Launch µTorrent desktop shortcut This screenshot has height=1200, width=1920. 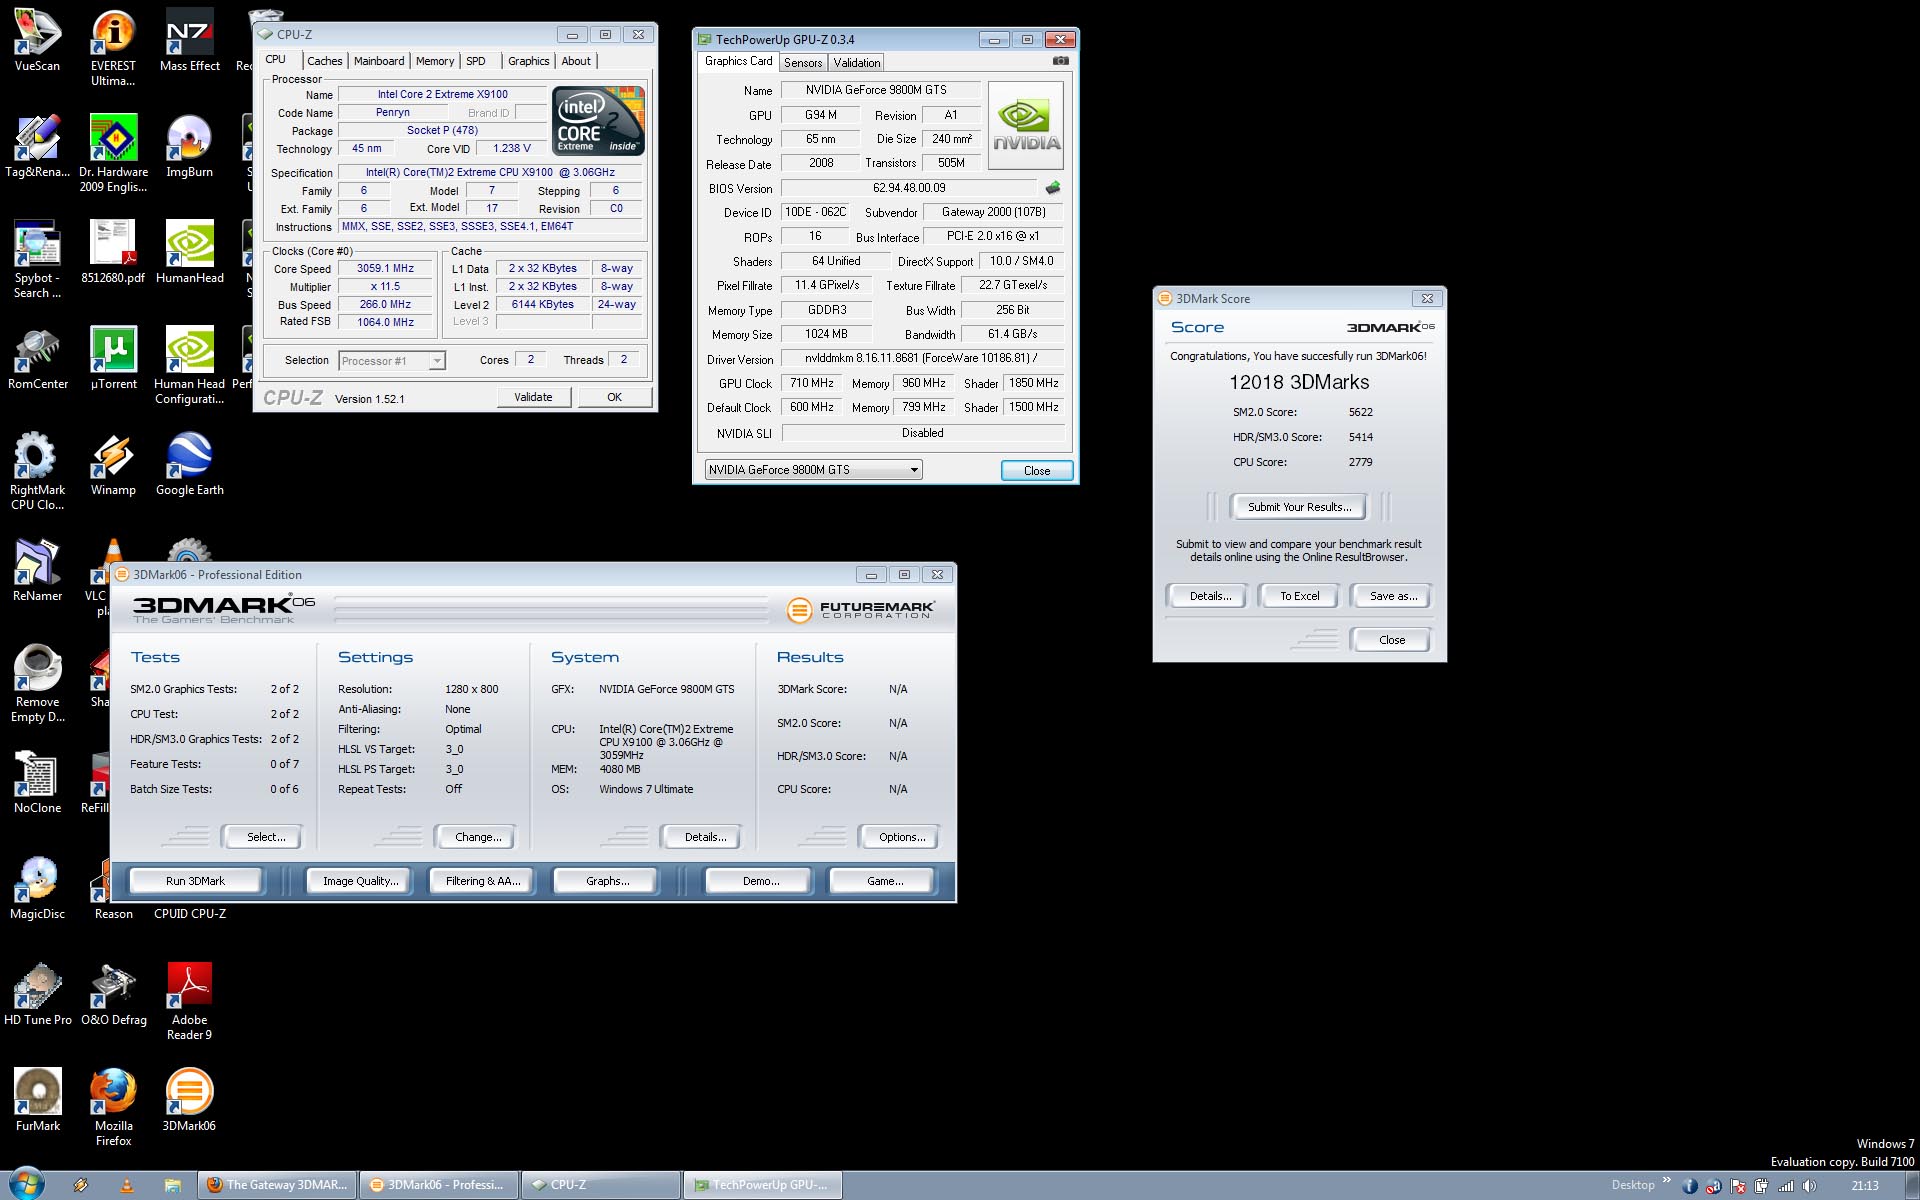113,358
